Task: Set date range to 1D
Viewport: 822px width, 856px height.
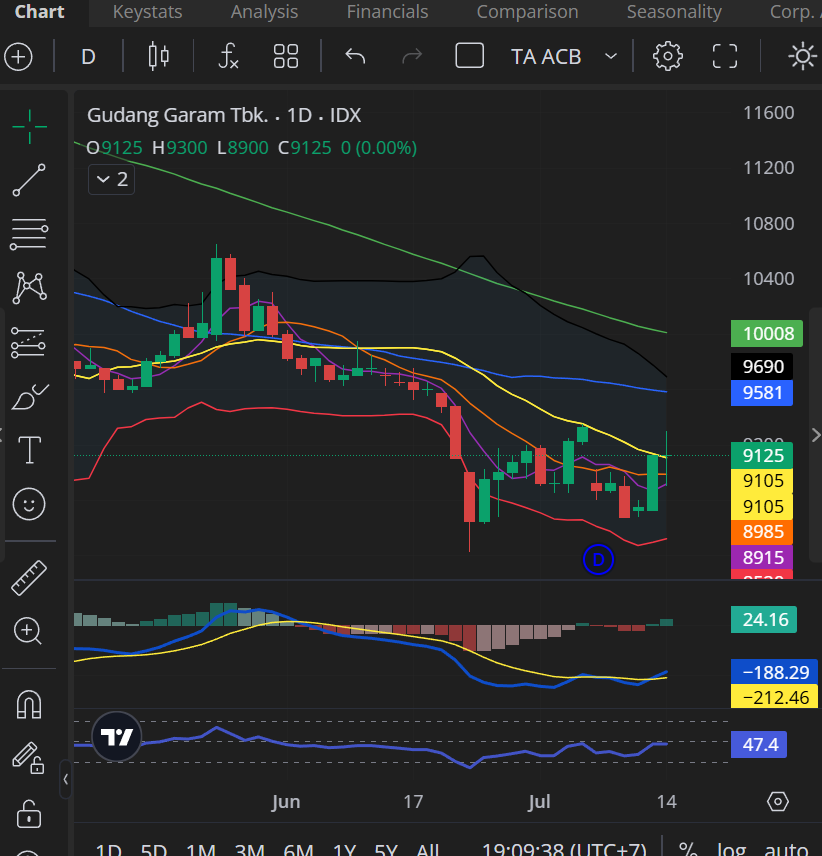Action: click(109, 849)
